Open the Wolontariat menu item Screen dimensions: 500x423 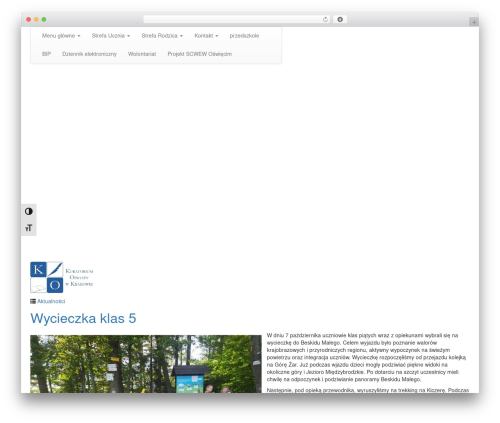[142, 54]
